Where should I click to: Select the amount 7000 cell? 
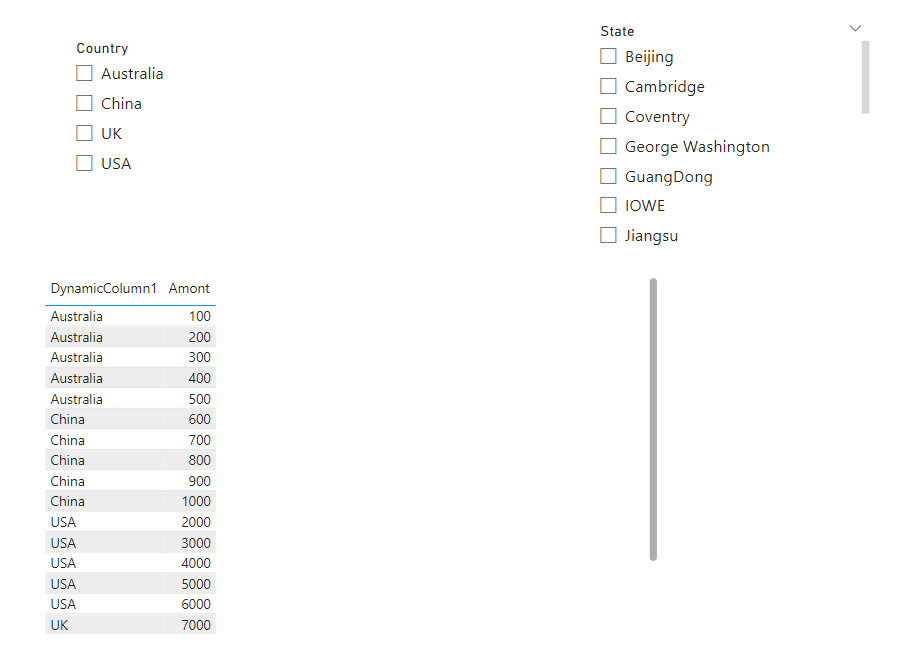click(x=196, y=625)
